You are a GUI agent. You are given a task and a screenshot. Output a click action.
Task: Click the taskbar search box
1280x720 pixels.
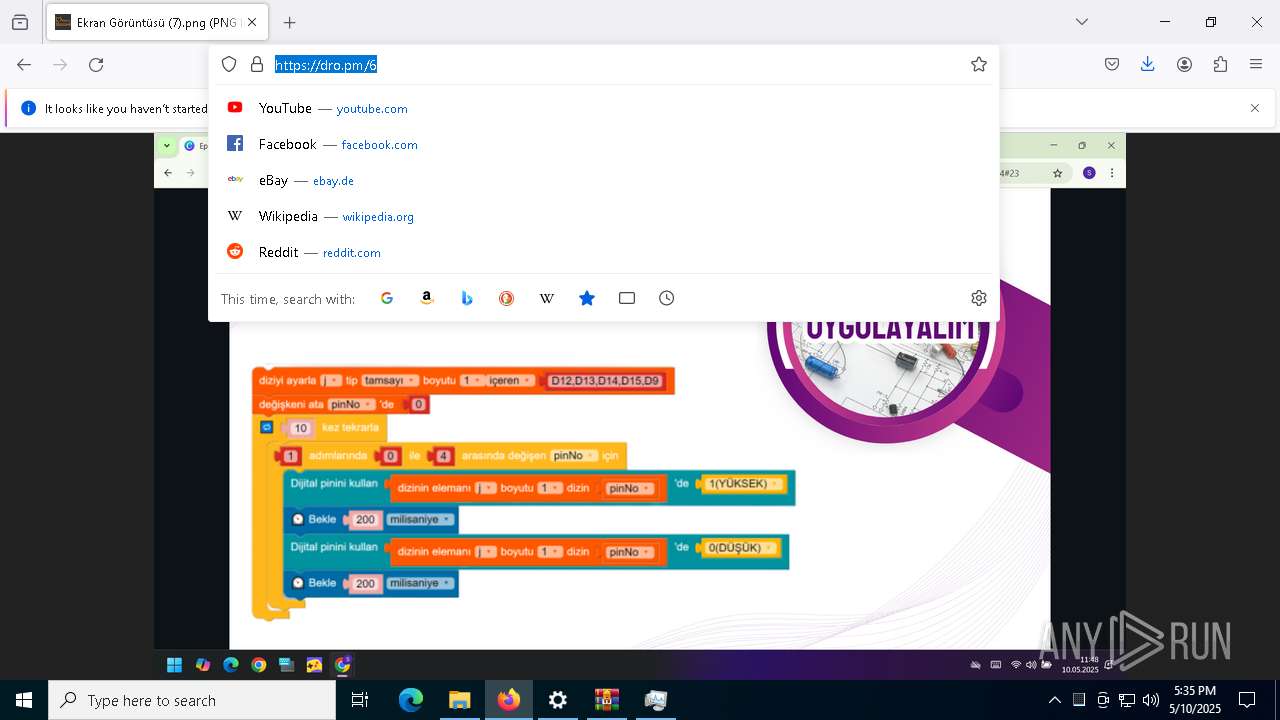pos(192,700)
